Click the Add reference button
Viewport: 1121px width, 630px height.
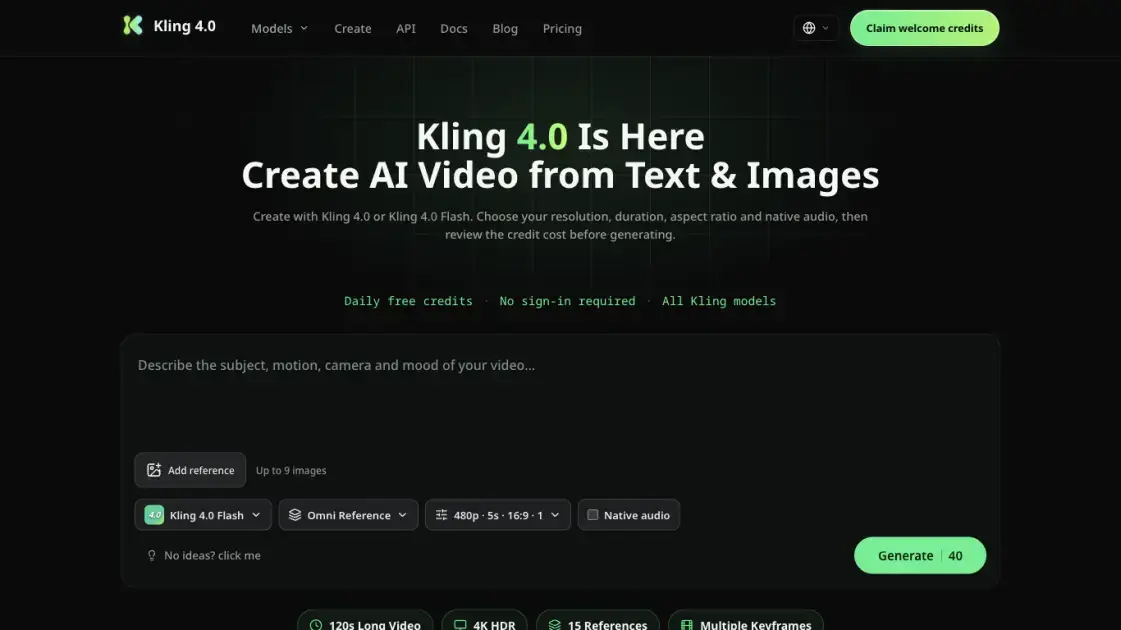pos(190,470)
